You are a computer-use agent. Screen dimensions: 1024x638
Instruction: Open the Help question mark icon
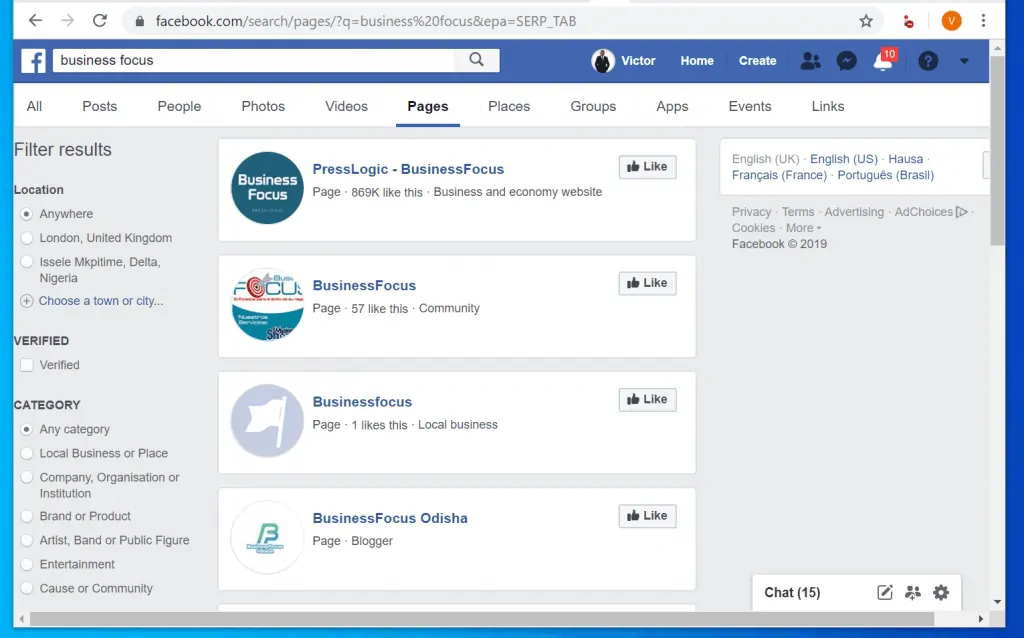[927, 60]
